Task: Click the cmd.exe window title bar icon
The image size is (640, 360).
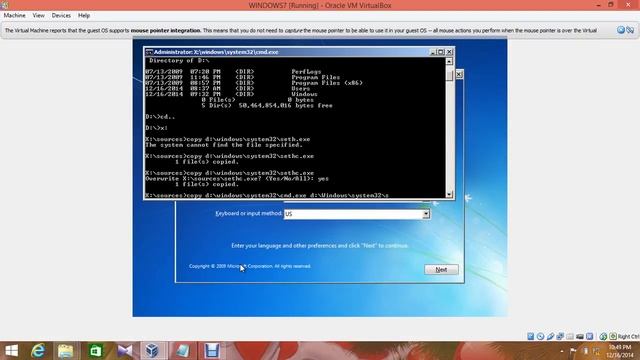Action: pyautogui.click(x=149, y=52)
